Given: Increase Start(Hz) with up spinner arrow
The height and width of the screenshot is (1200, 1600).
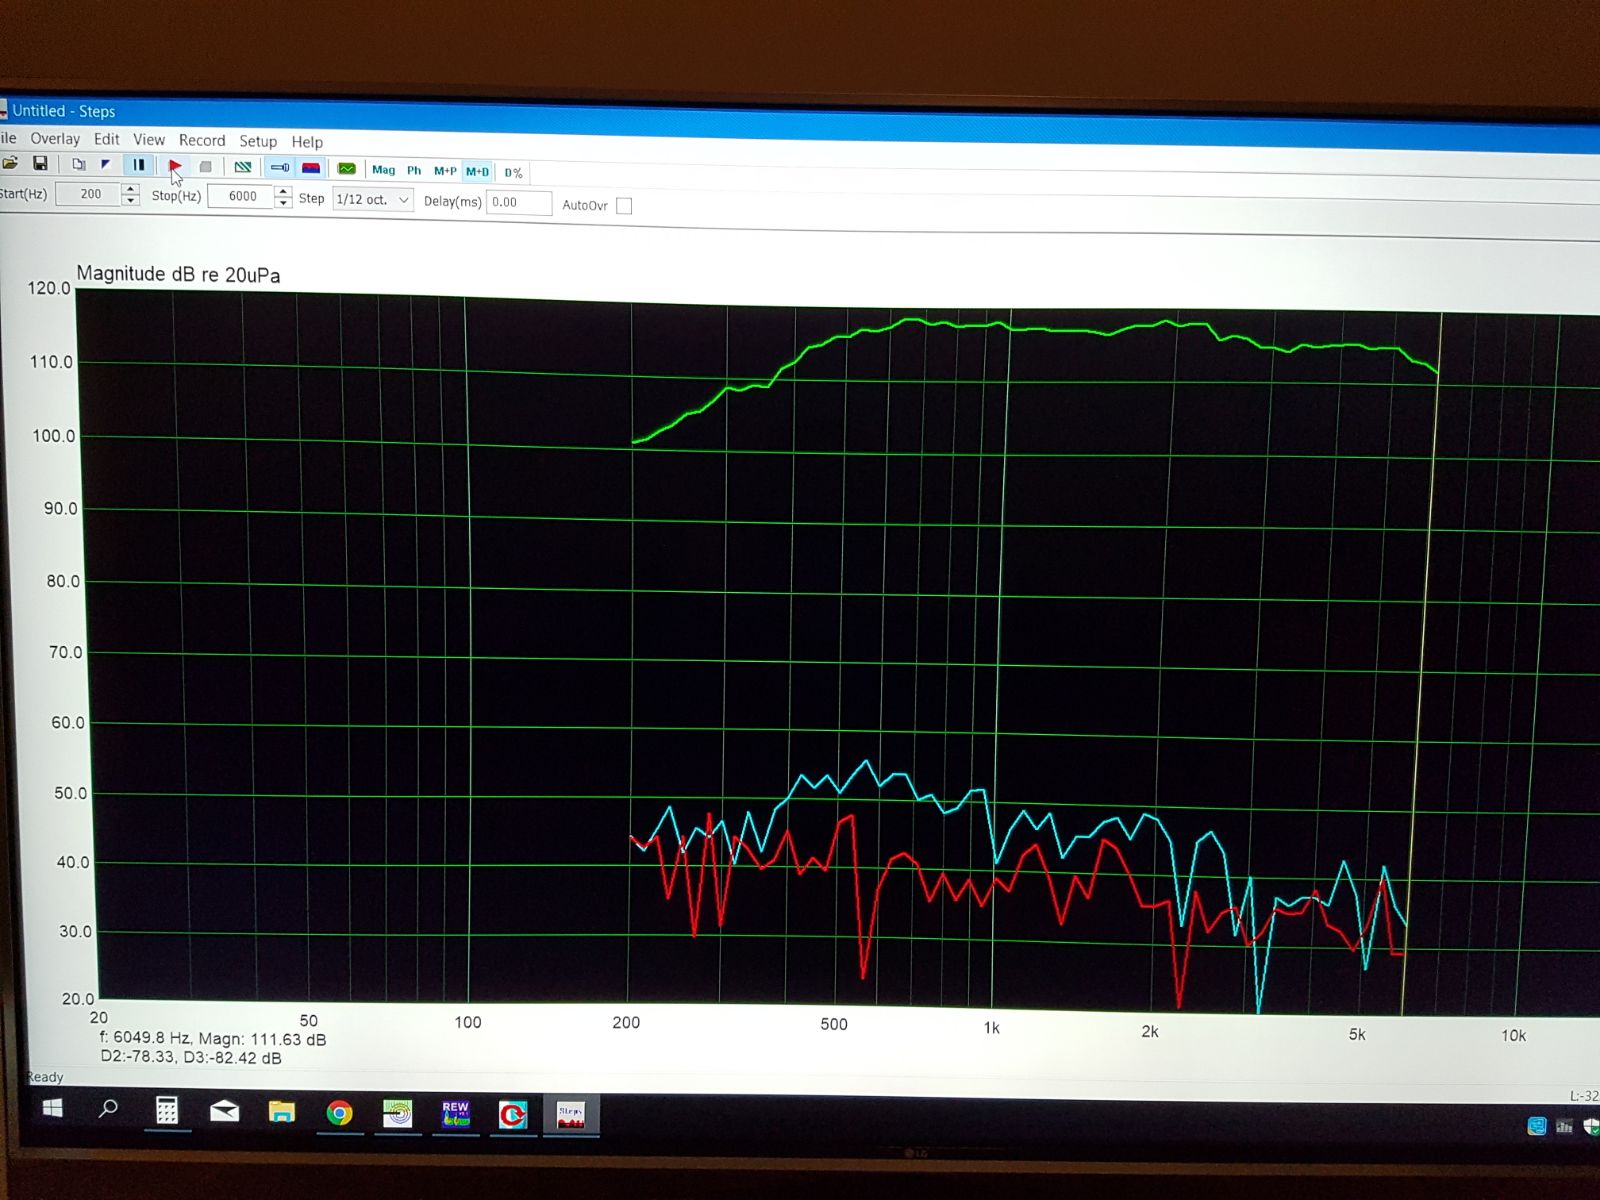Looking at the screenshot, I should tap(131, 189).
